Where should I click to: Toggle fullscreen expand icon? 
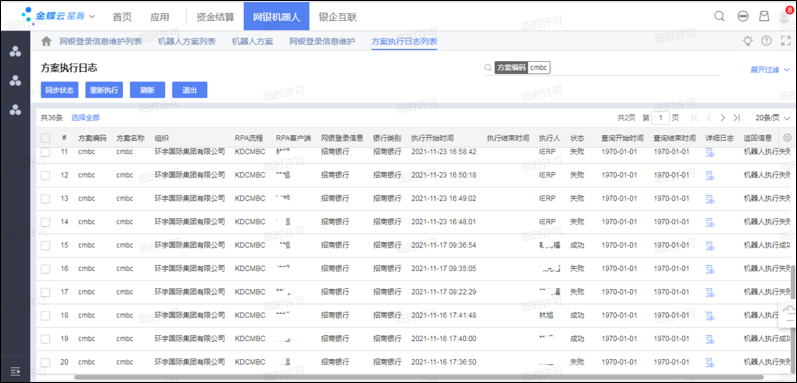786,41
